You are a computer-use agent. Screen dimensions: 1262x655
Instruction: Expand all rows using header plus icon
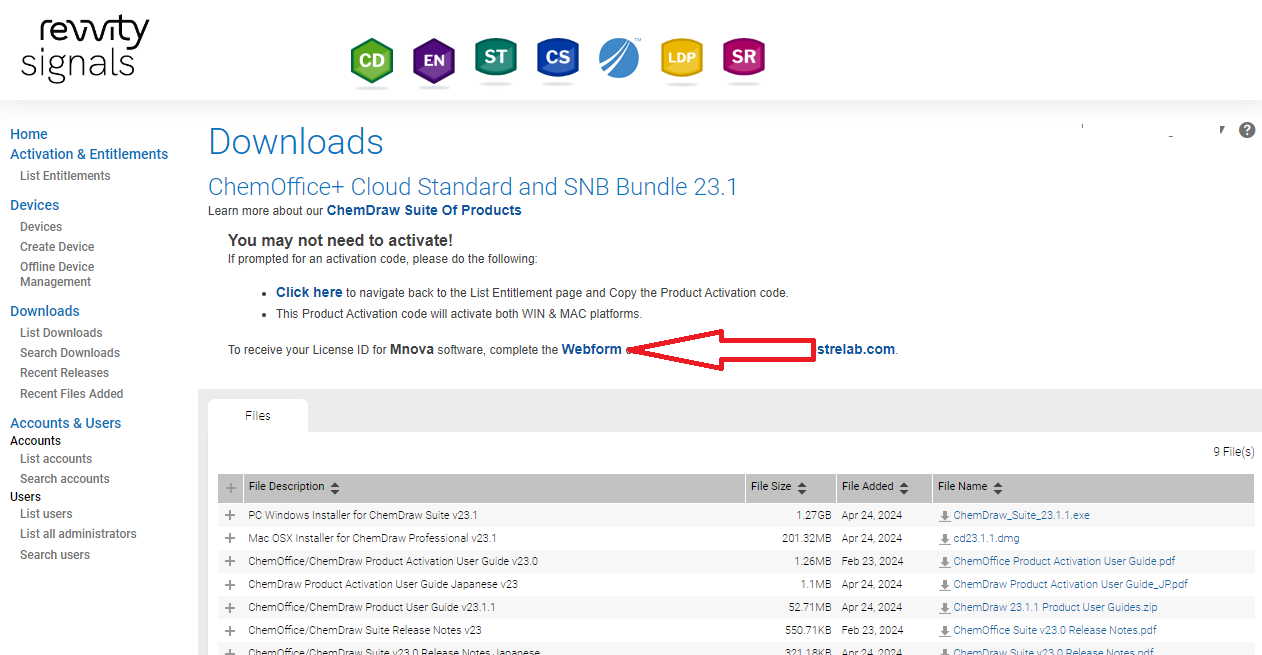pos(231,488)
